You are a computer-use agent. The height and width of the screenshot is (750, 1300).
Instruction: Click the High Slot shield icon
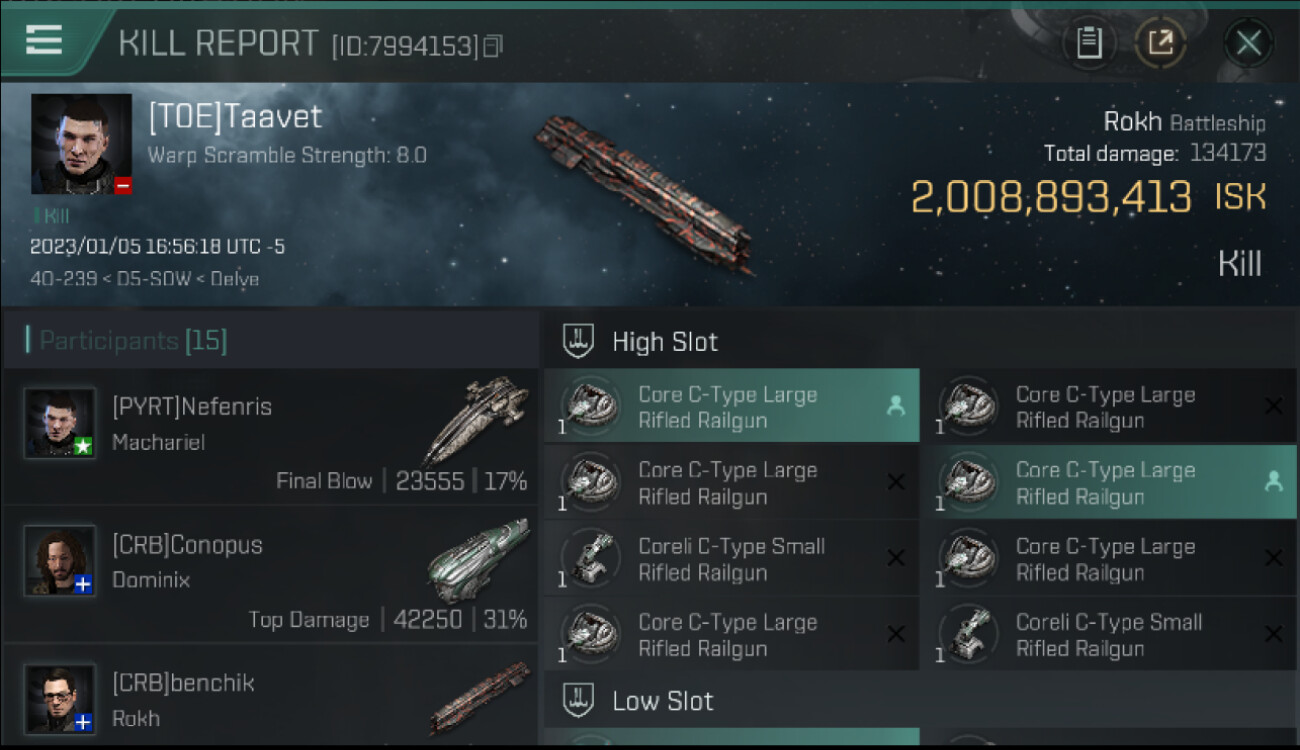(580, 342)
